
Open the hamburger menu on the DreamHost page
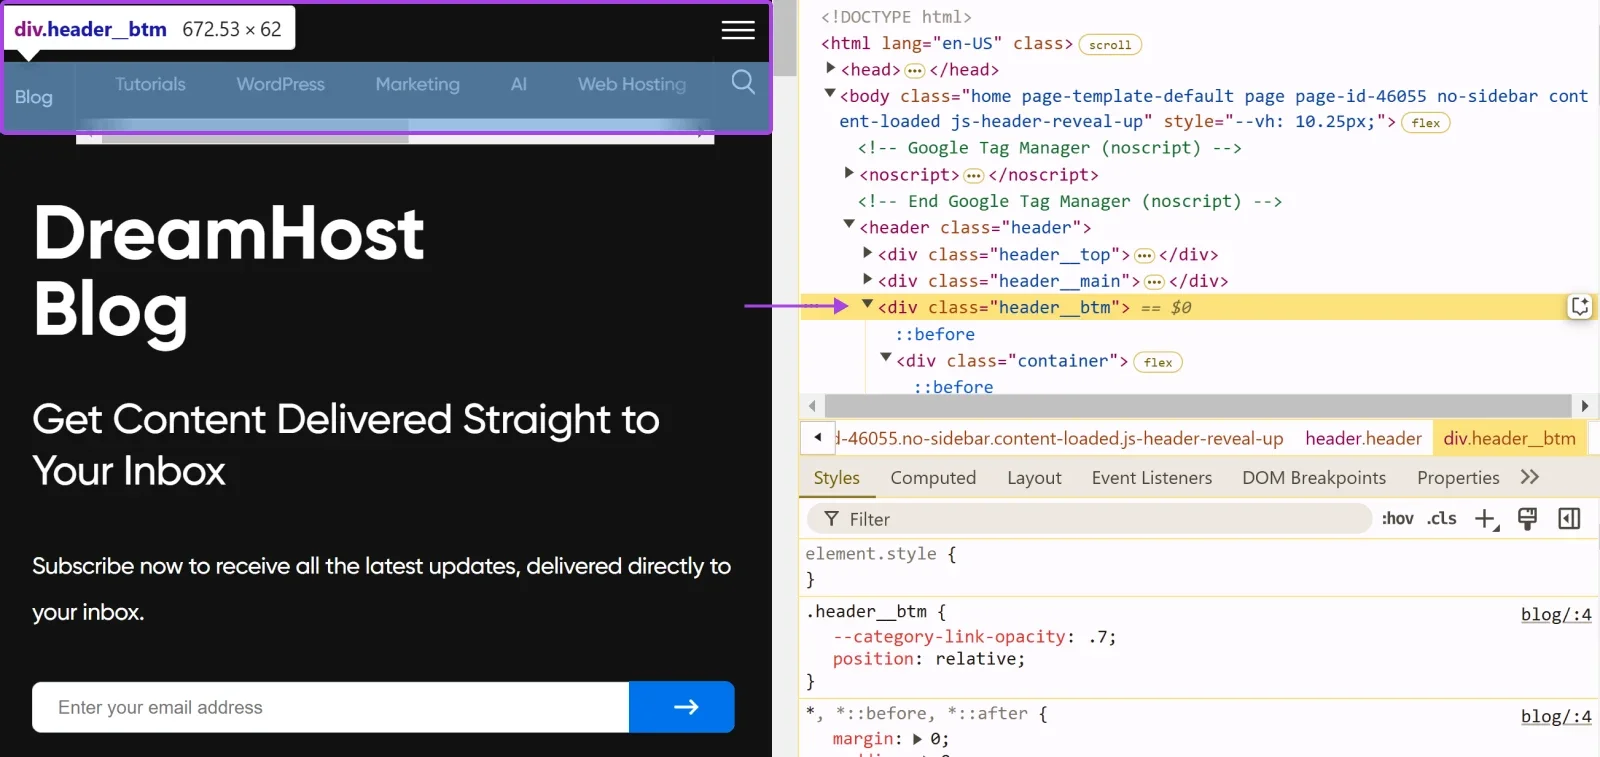pos(738,30)
